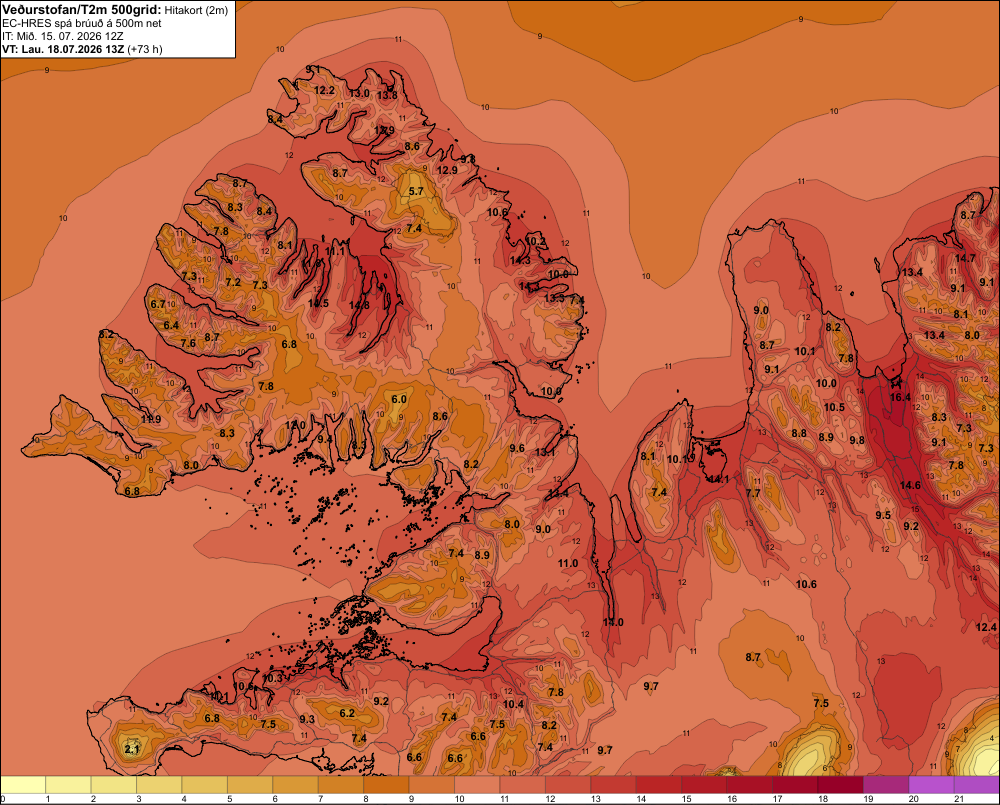The width and height of the screenshot is (1000, 805).
Task: Click the valid time 'VT: Lau. 18.07.2026 13Z'
Action: tap(63, 49)
